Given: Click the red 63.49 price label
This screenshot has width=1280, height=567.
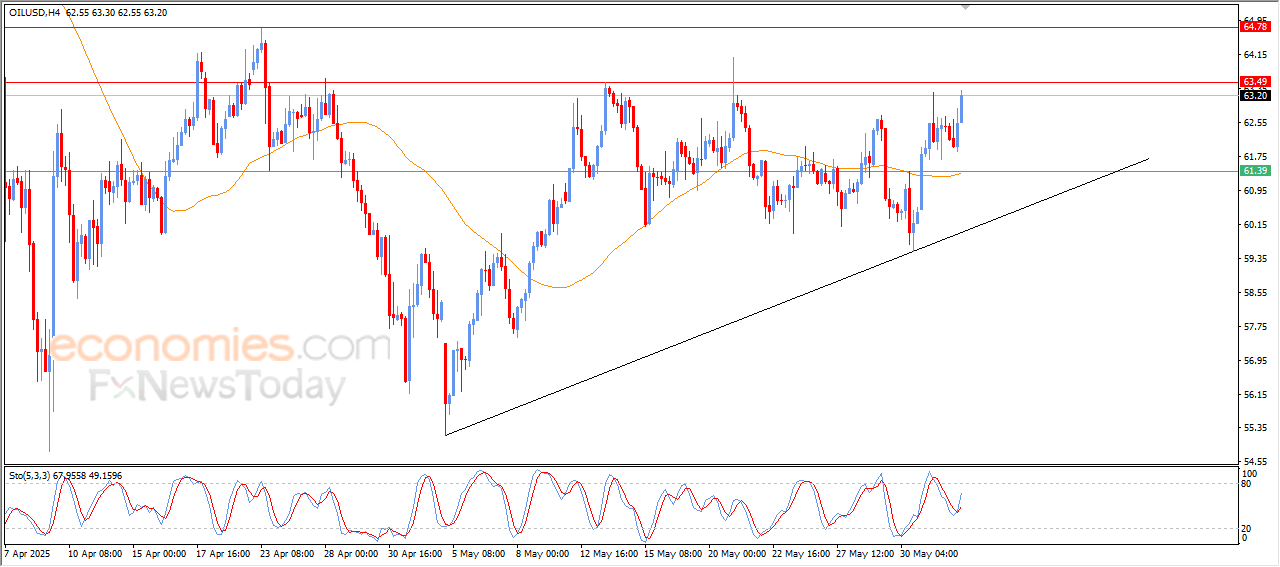Looking at the screenshot, I should (1255, 82).
